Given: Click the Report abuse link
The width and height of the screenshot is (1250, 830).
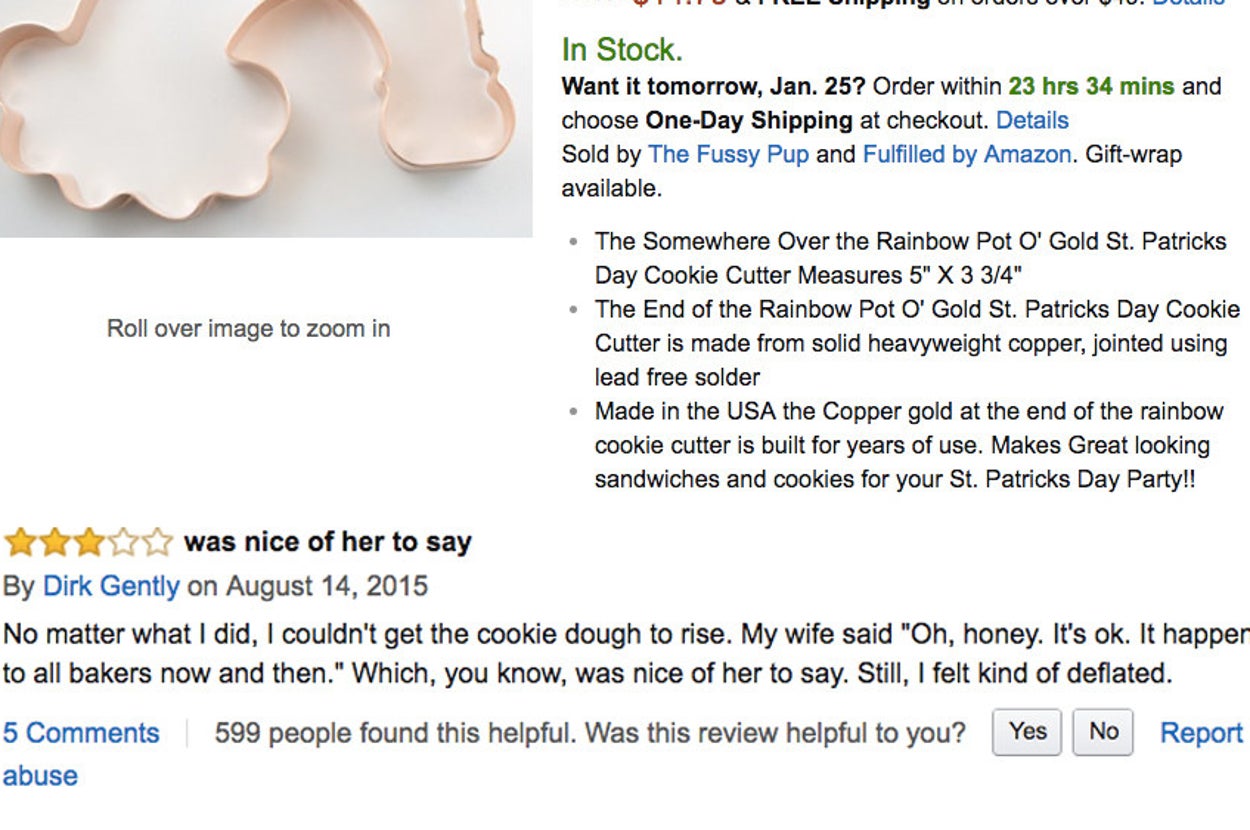Looking at the screenshot, I should coord(1200,733).
